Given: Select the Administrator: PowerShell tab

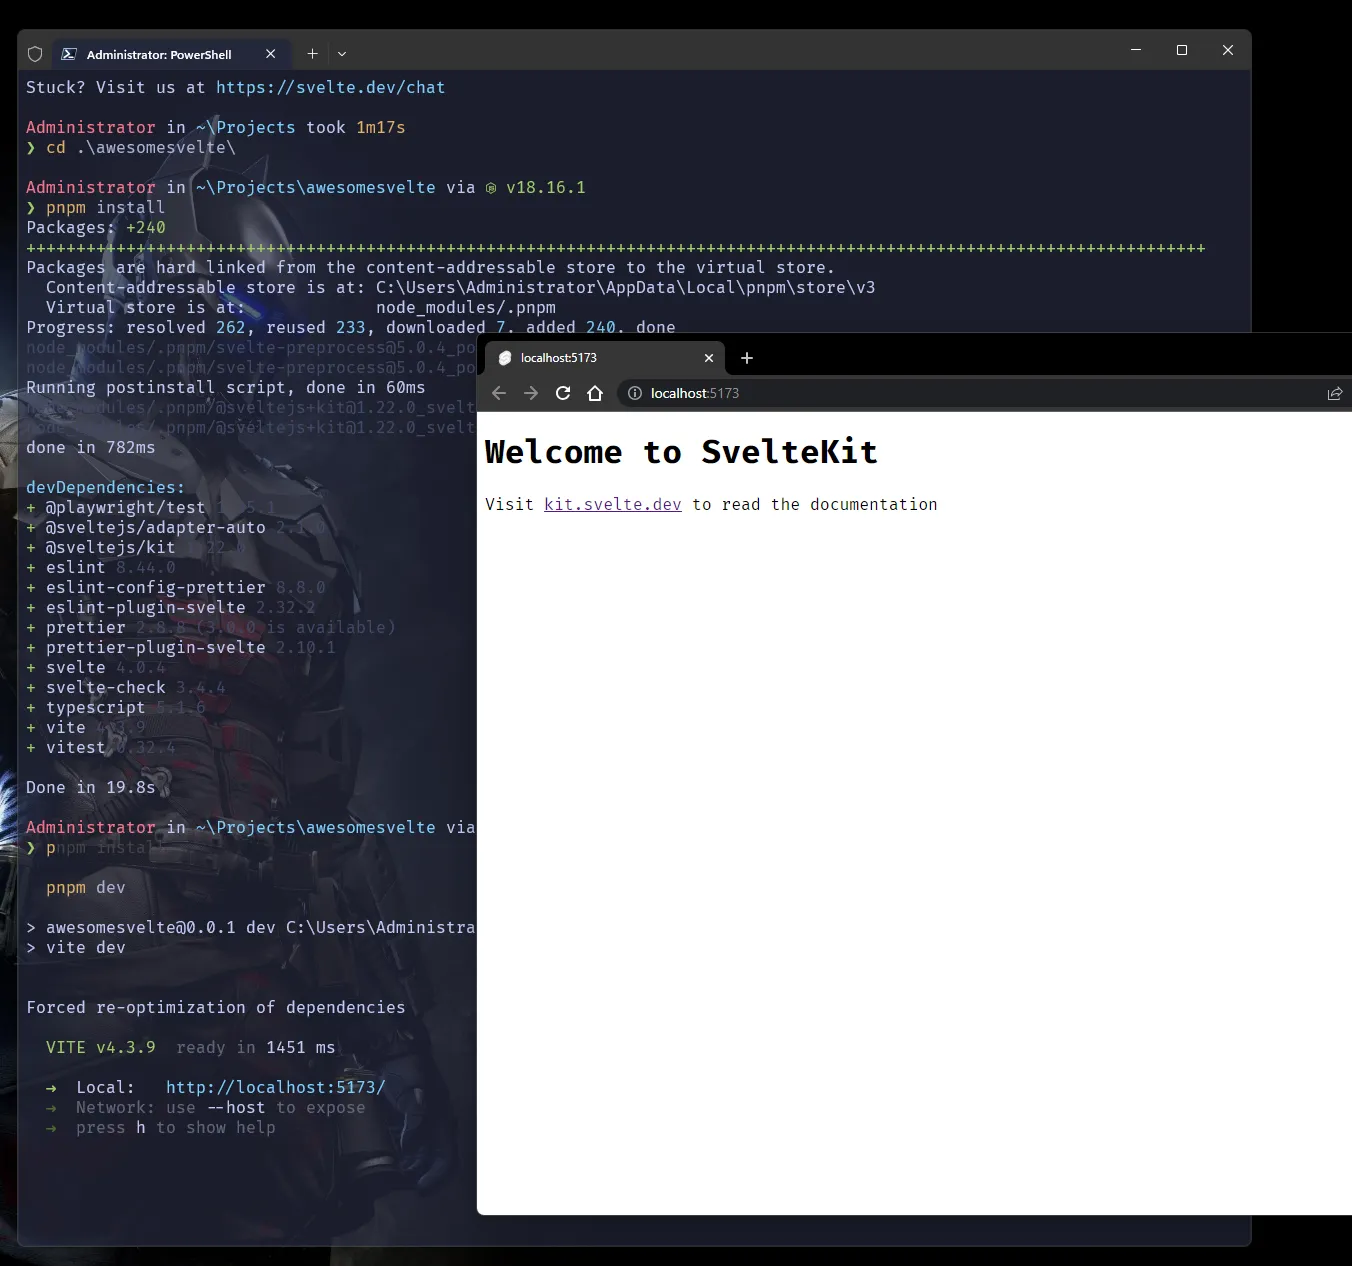Looking at the screenshot, I should (x=158, y=54).
